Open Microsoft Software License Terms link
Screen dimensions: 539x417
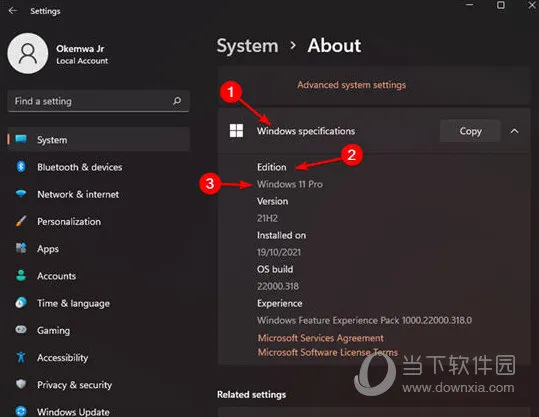(328, 352)
